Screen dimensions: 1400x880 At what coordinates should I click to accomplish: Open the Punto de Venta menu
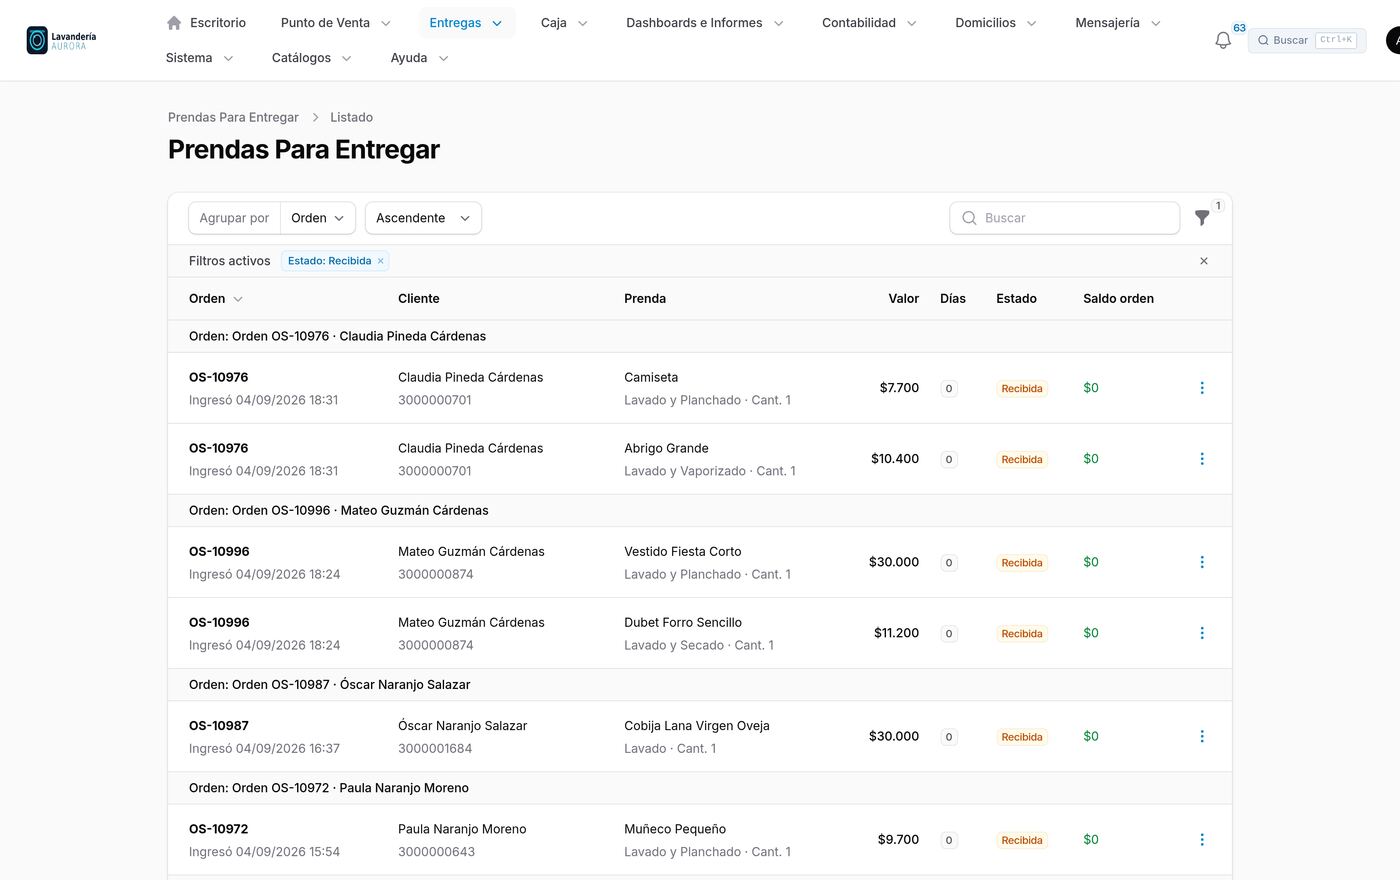tap(336, 22)
